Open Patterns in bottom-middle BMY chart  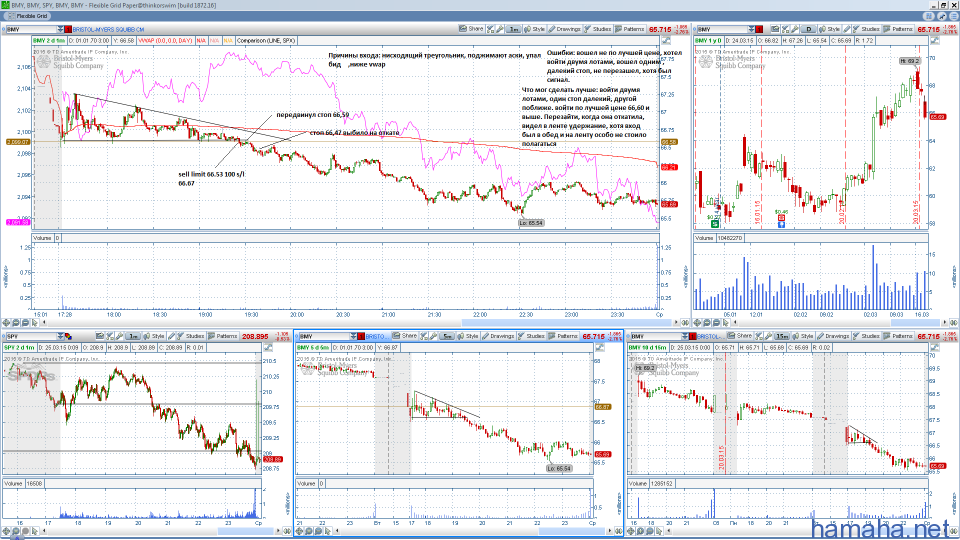point(564,336)
